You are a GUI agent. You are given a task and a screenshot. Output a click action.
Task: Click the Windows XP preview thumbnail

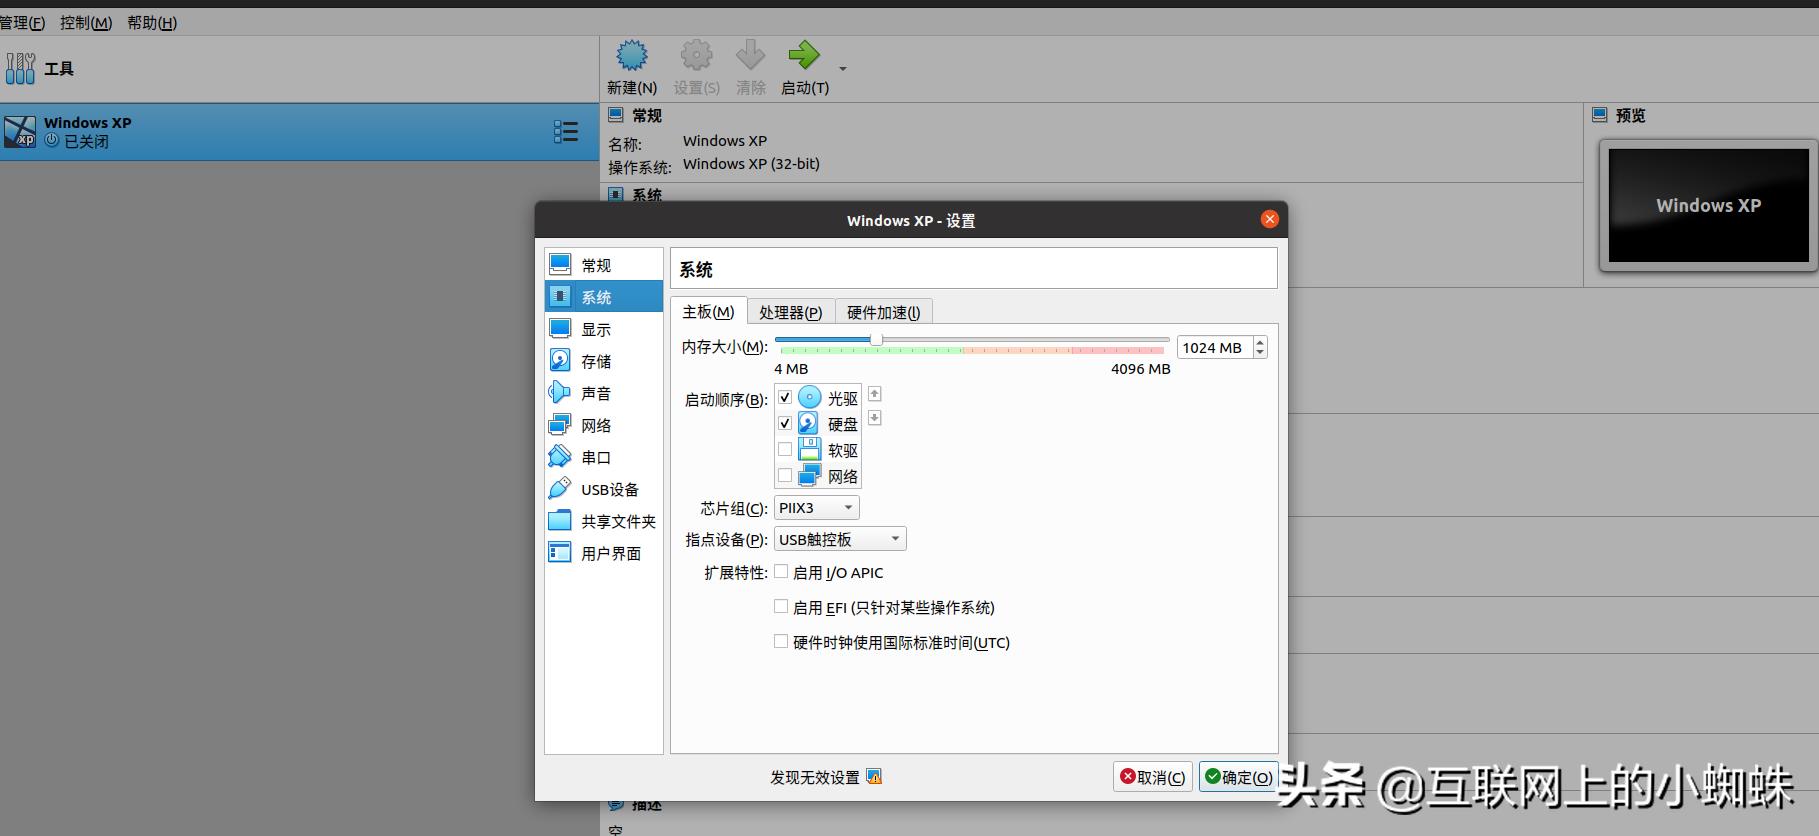point(1708,205)
